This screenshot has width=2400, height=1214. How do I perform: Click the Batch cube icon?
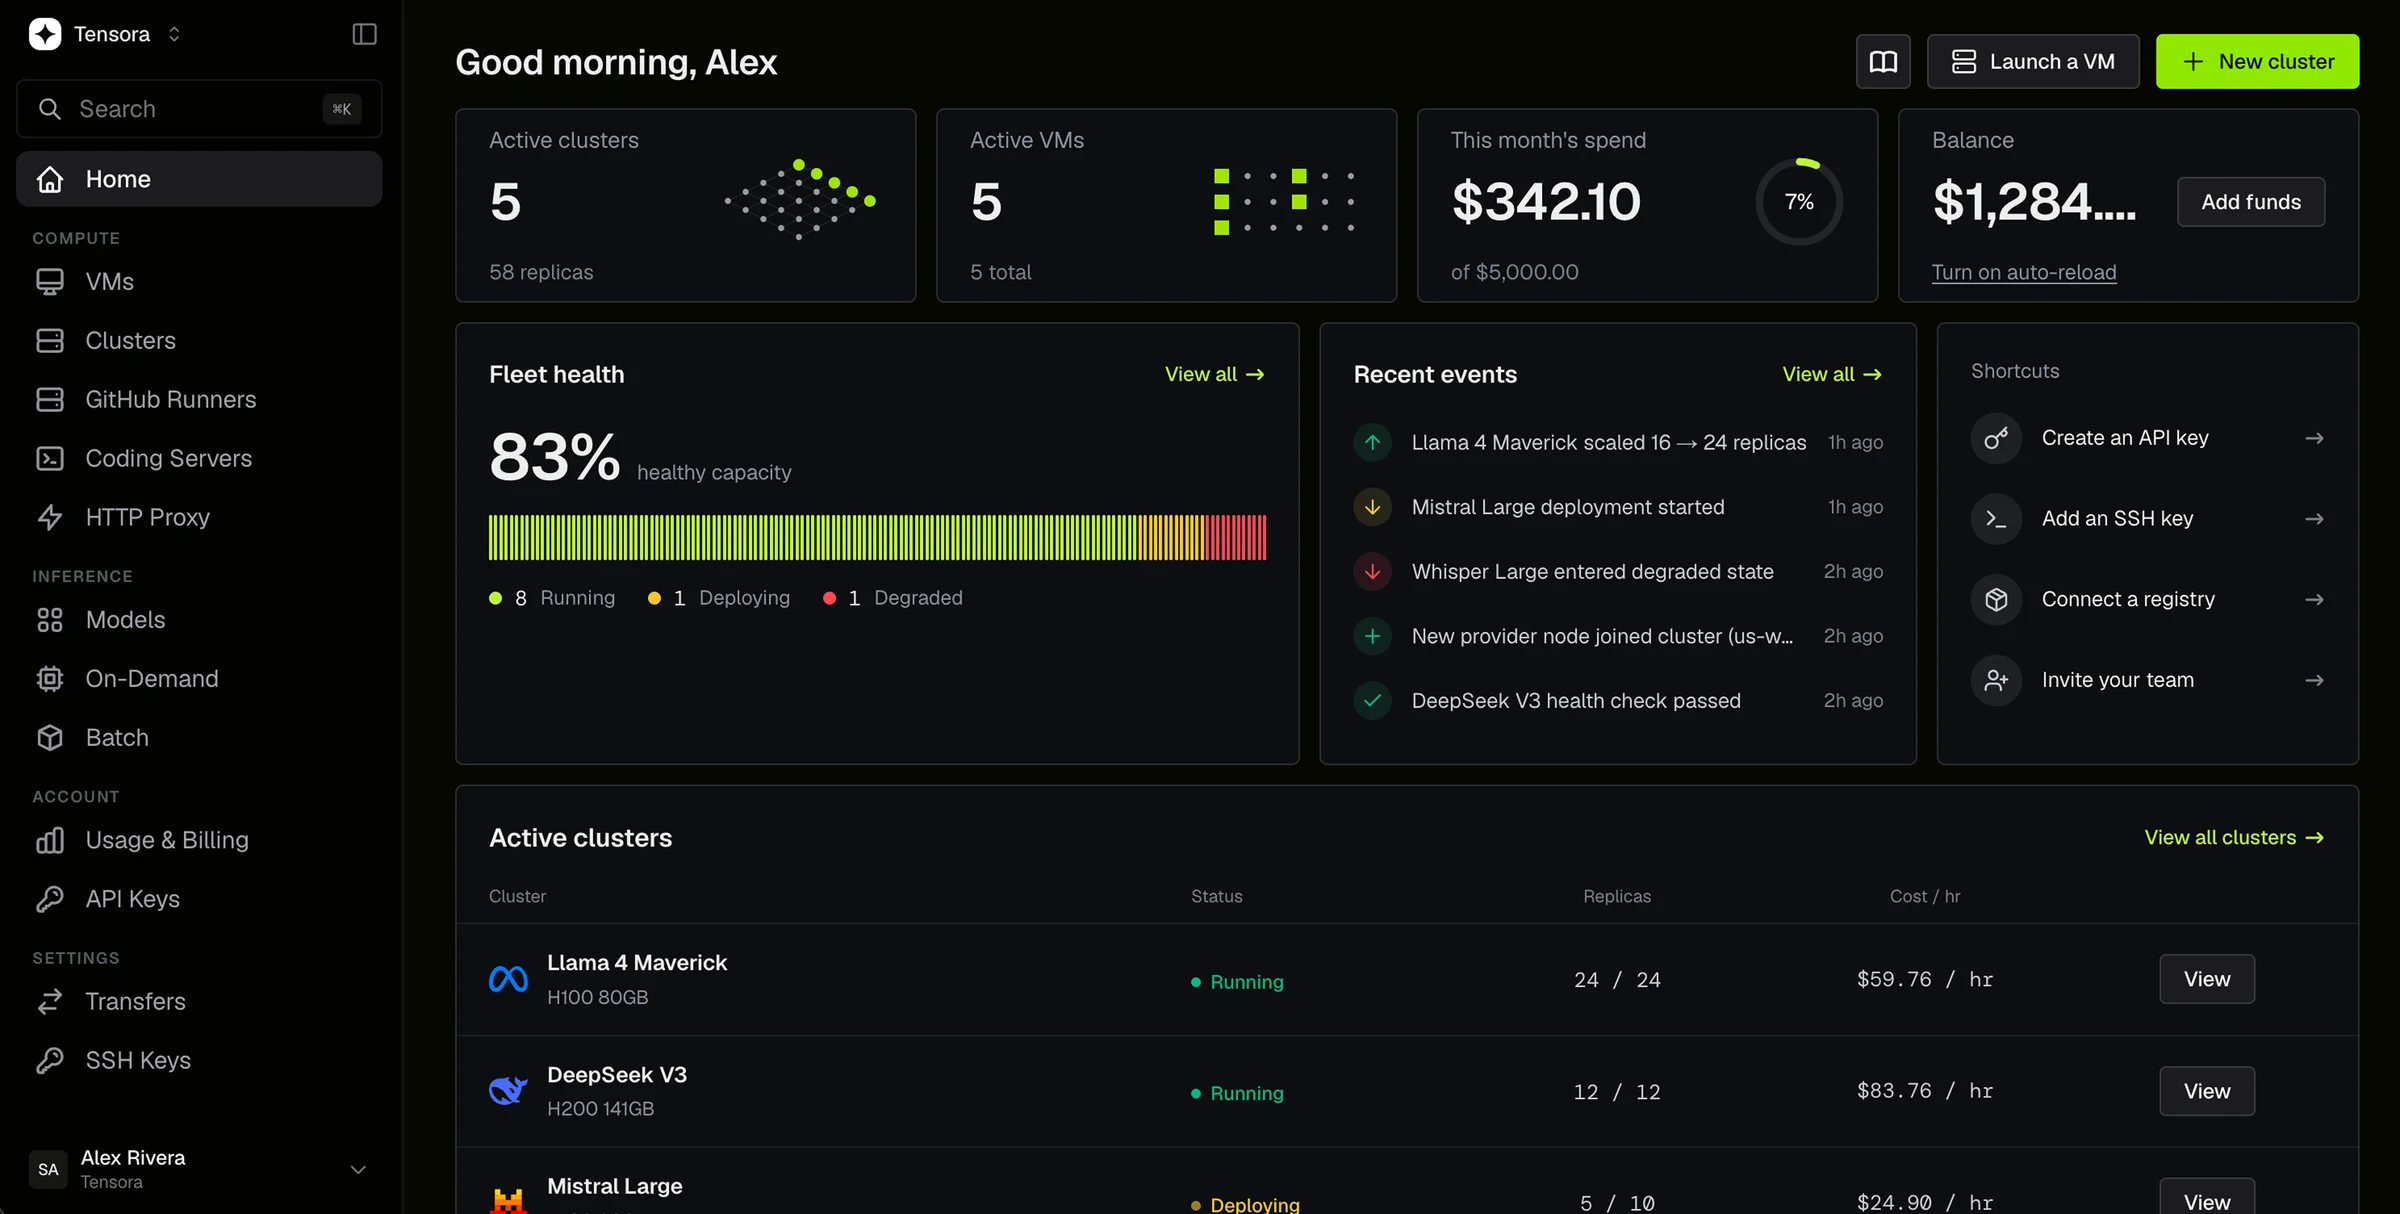(50, 738)
